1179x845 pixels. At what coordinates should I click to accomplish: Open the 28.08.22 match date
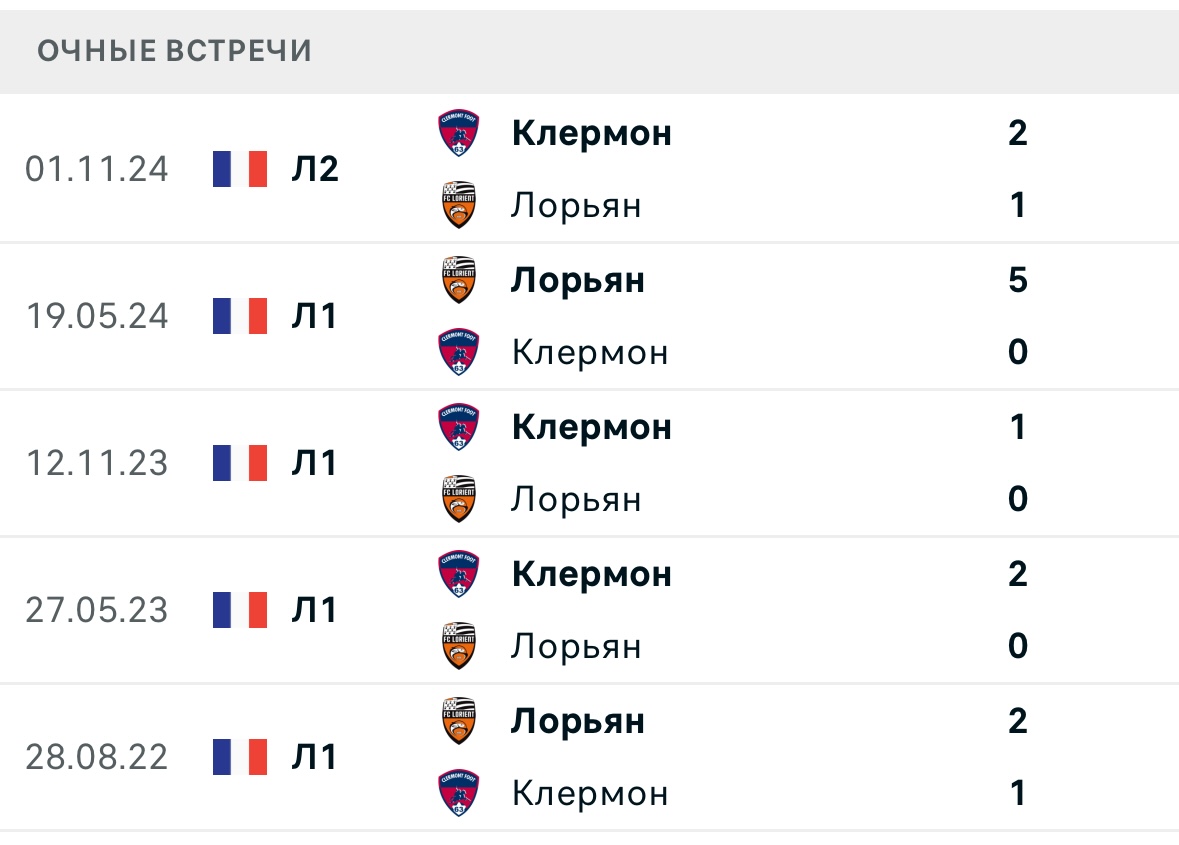coord(97,757)
